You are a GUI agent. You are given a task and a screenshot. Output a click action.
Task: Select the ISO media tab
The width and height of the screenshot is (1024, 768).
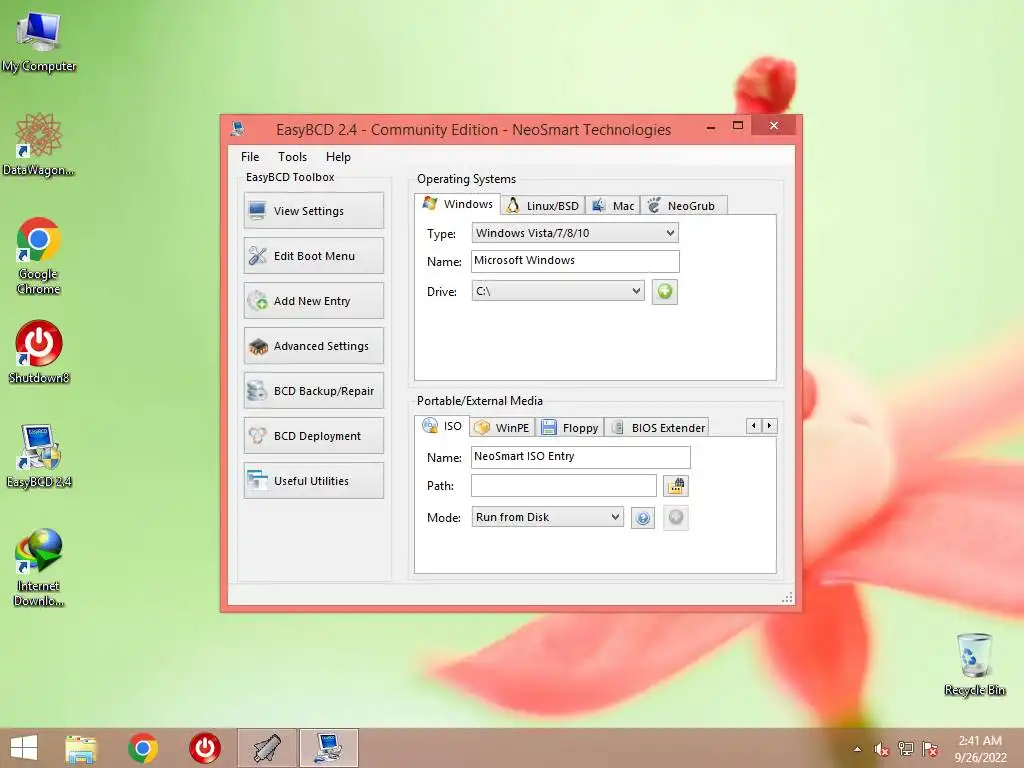(442, 426)
